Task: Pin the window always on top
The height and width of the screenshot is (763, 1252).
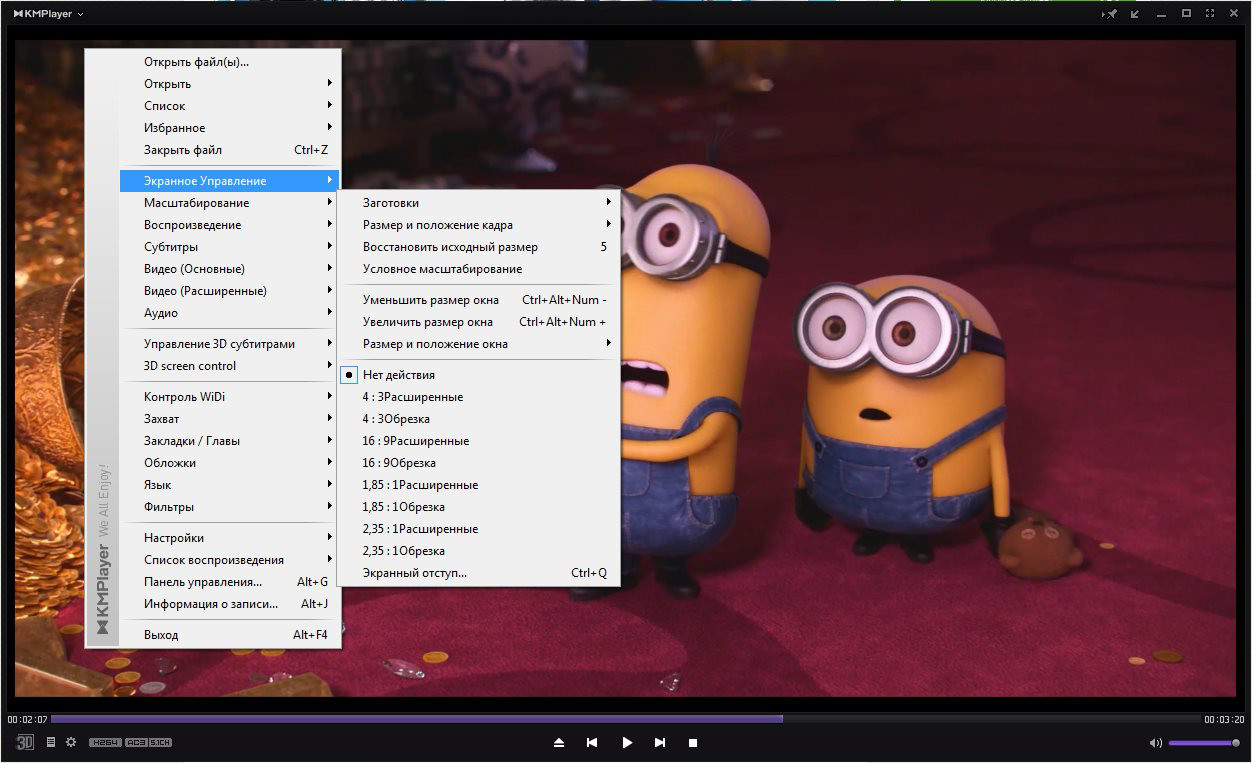Action: tap(1110, 14)
